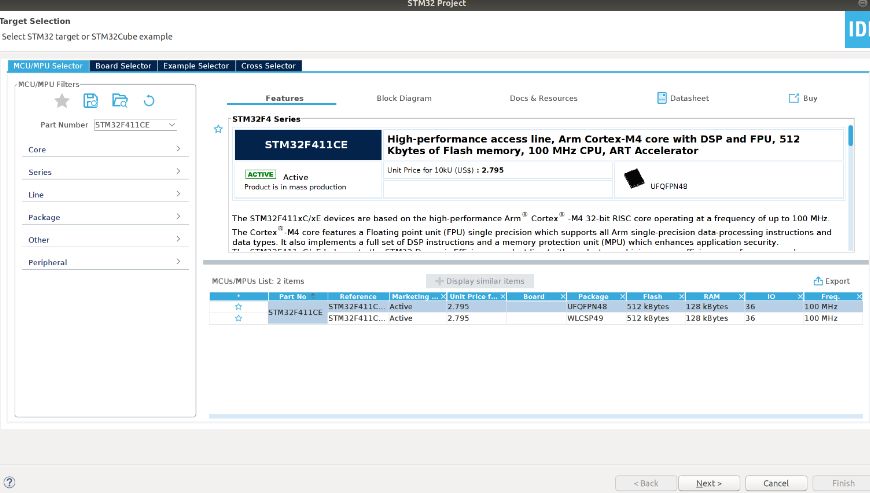
Task: Hide the IO column via X
Action: click(800, 297)
